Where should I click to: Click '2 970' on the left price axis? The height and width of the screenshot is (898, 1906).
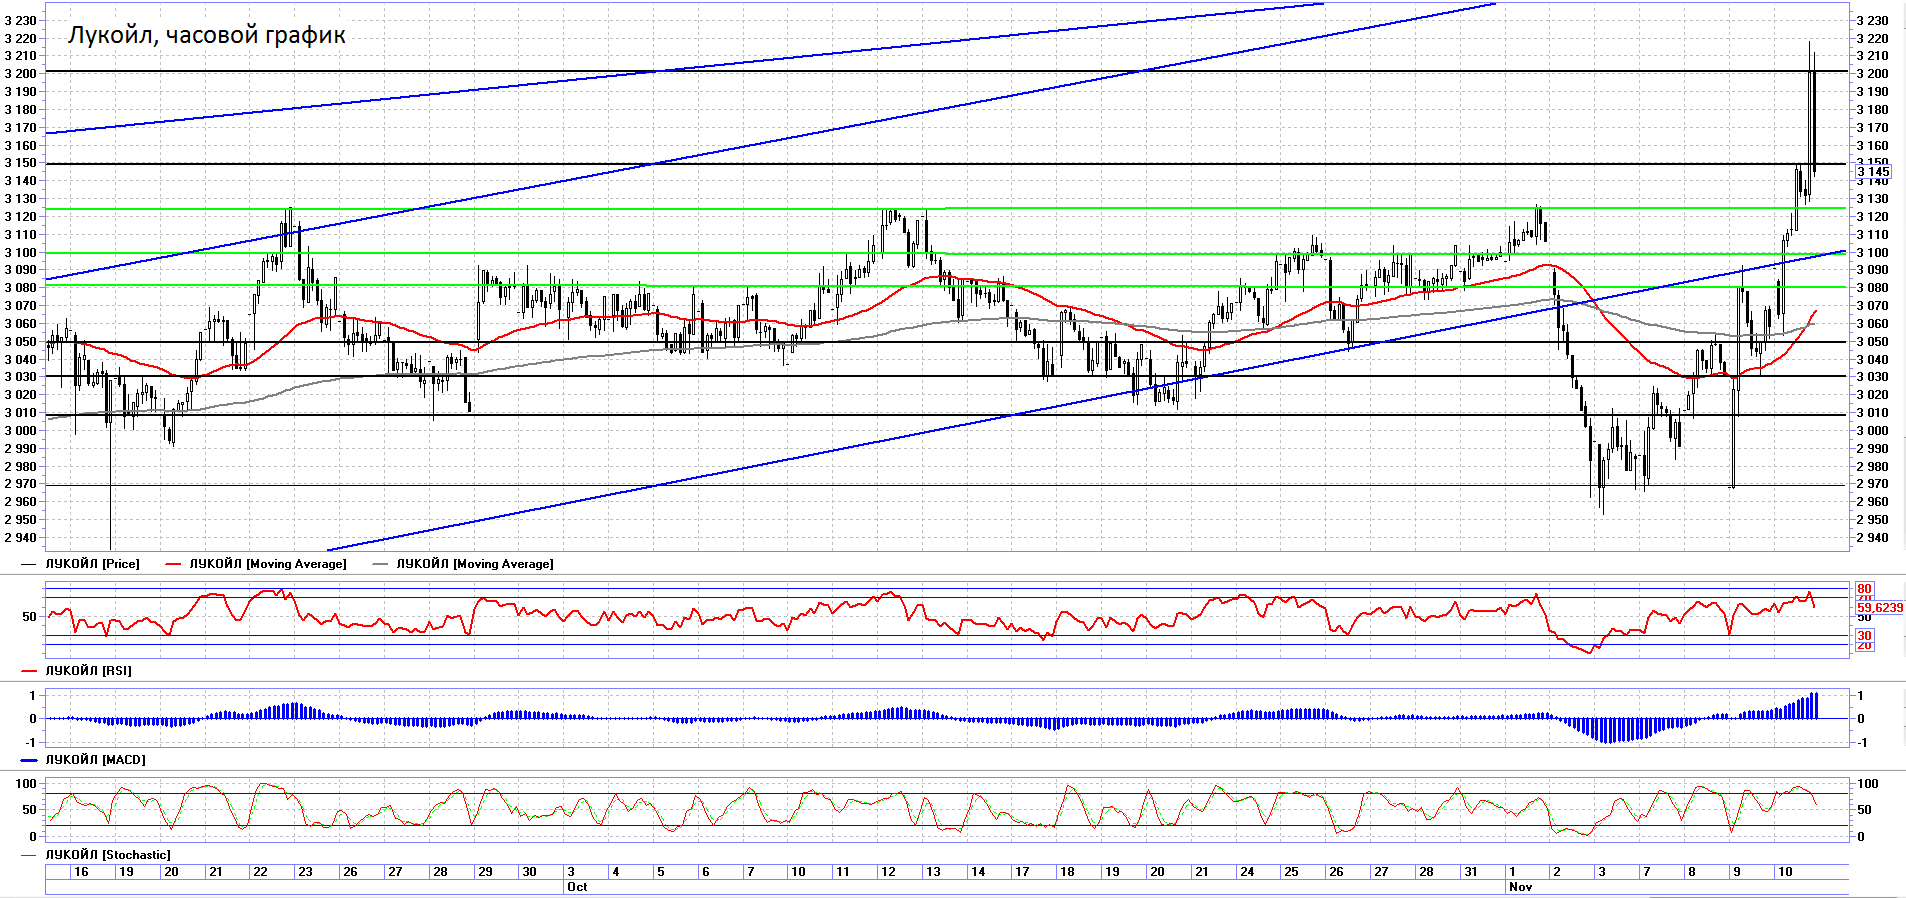[21, 484]
